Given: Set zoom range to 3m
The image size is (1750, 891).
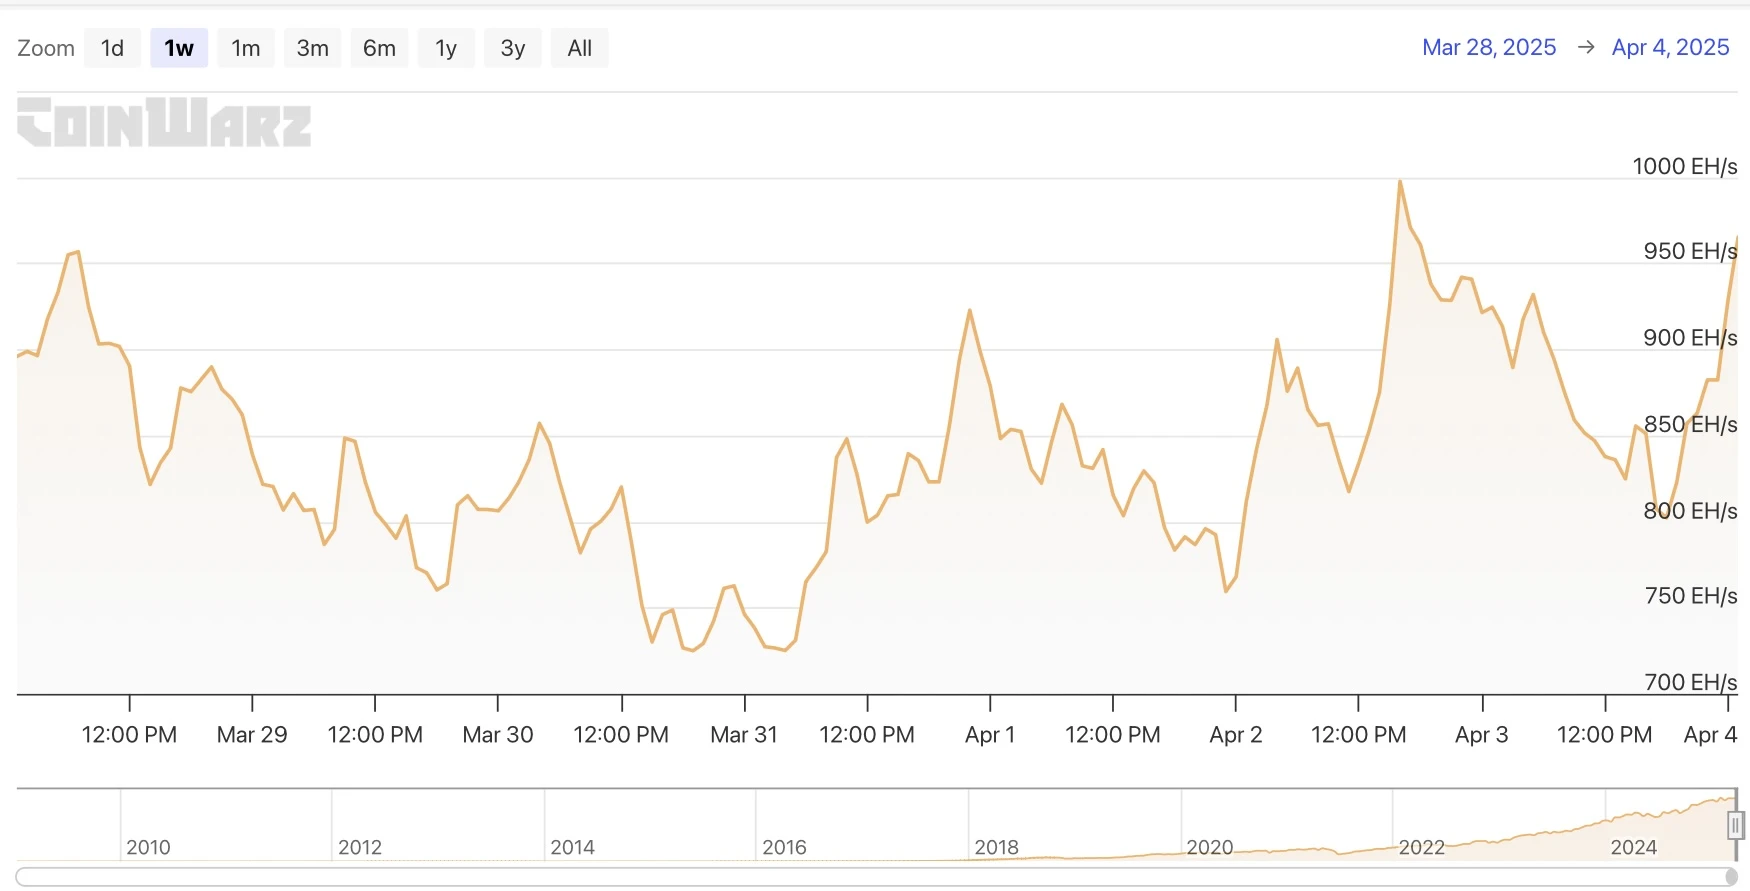Looking at the screenshot, I should pos(312,48).
